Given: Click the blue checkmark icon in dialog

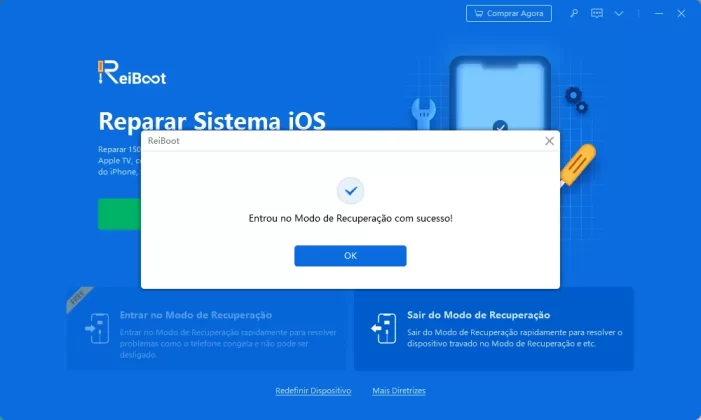Looking at the screenshot, I should click(350, 191).
